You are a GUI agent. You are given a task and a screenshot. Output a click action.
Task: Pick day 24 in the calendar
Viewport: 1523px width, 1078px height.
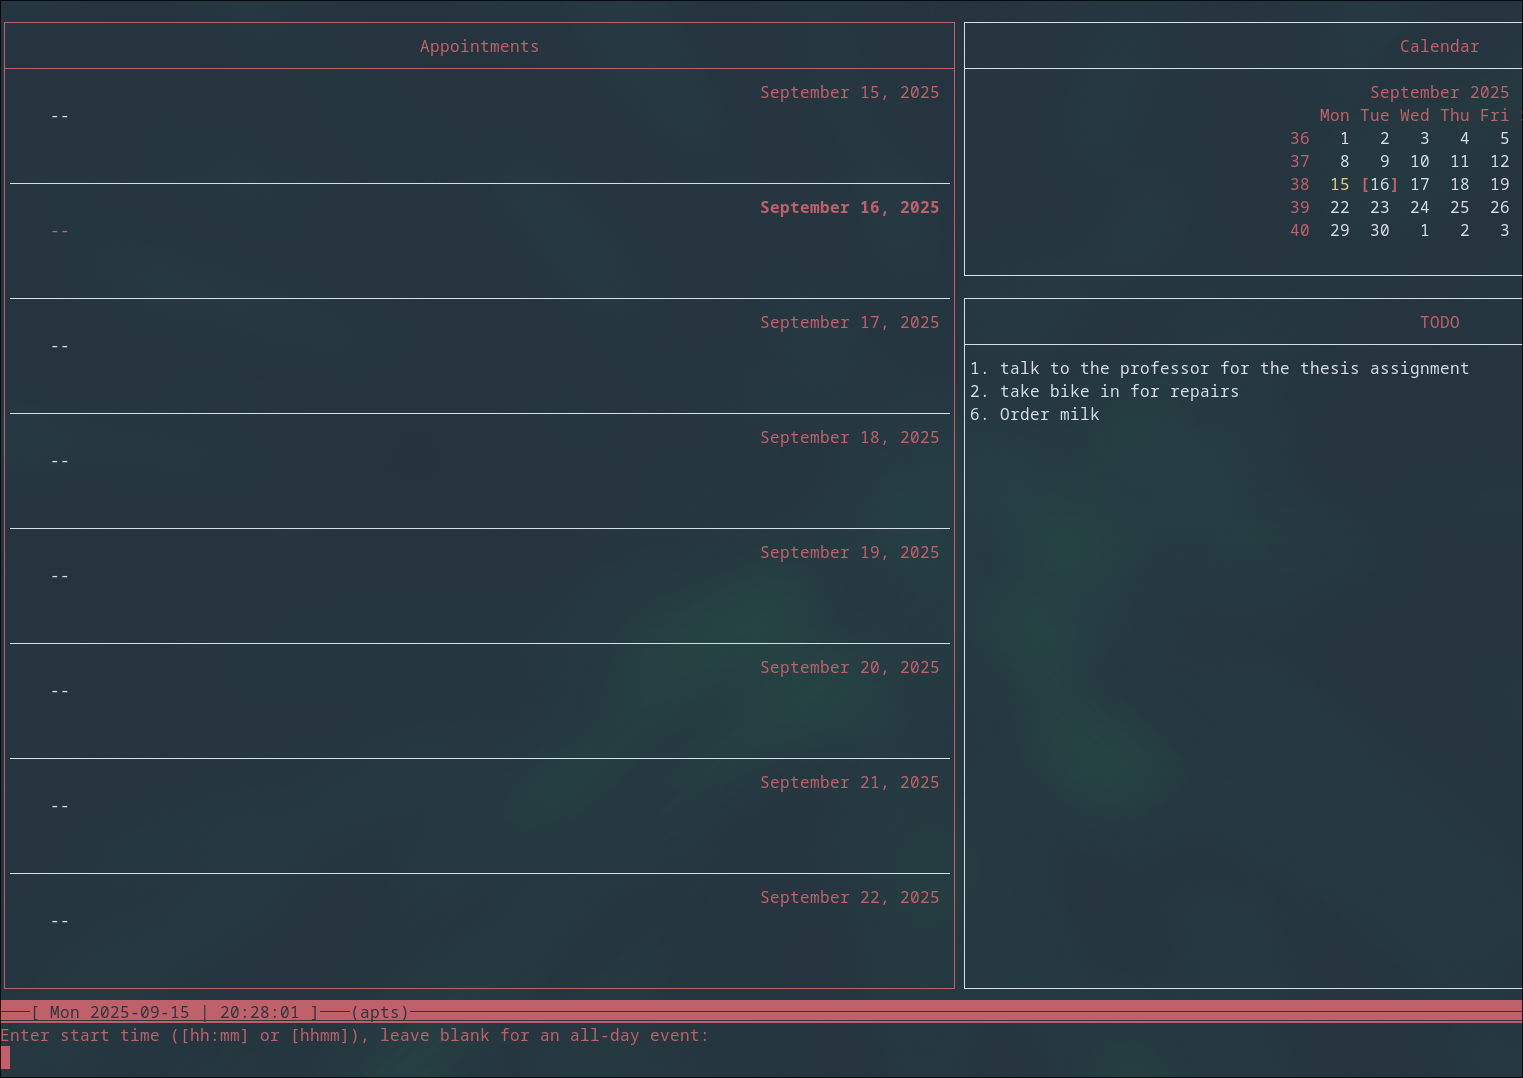pos(1419,207)
